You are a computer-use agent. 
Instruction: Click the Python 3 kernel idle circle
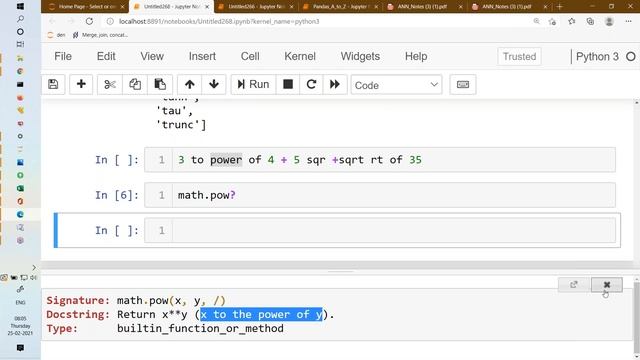click(x=631, y=57)
